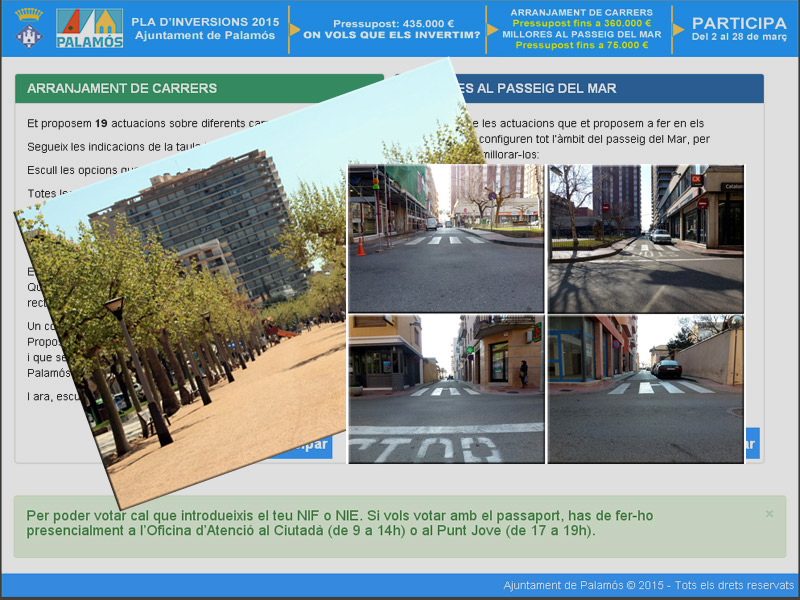Open the street photo with no-entry signs
This screenshot has height=600, width=800.
[x=645, y=238]
